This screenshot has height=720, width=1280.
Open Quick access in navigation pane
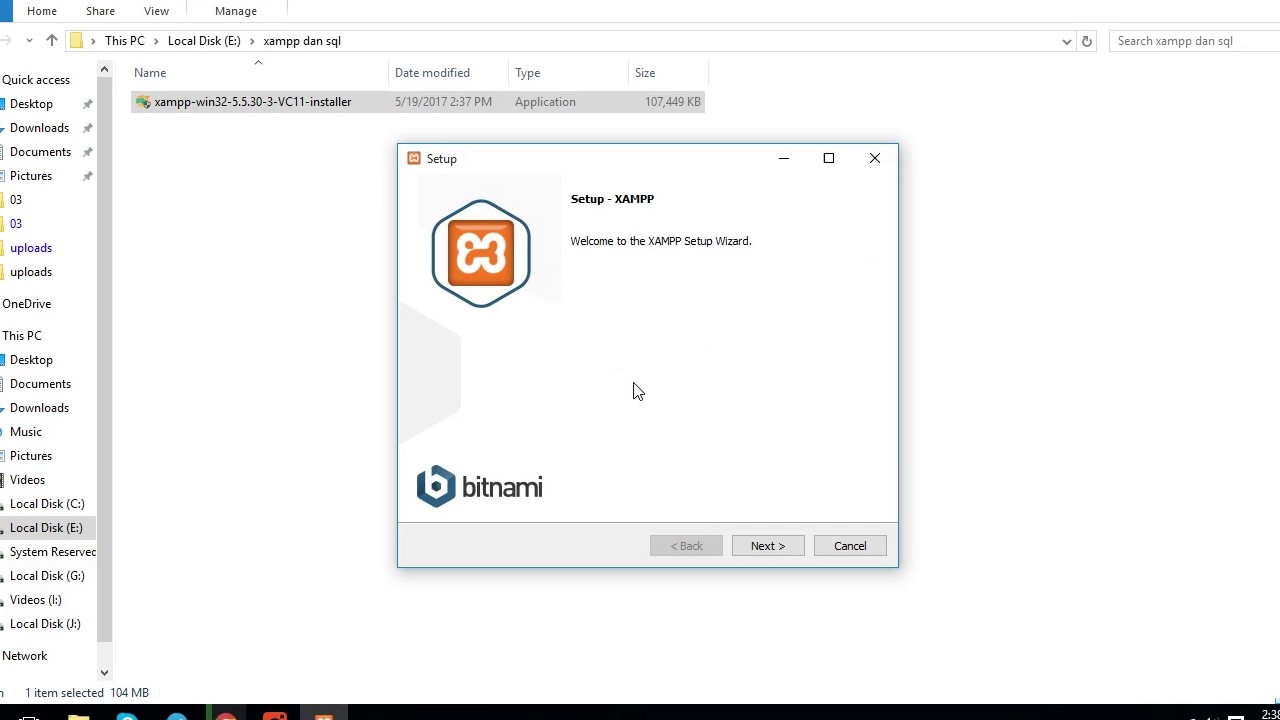point(36,80)
